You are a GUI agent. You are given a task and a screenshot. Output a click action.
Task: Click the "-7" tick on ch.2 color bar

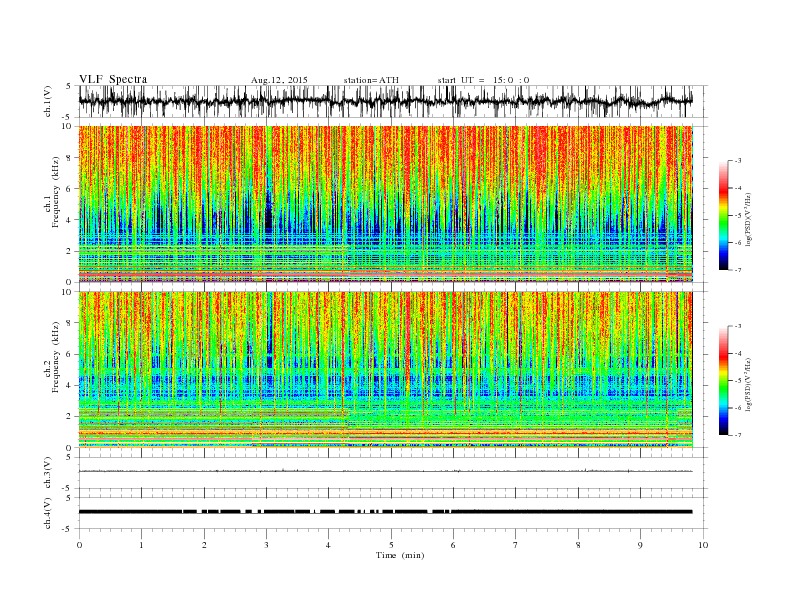coord(738,435)
